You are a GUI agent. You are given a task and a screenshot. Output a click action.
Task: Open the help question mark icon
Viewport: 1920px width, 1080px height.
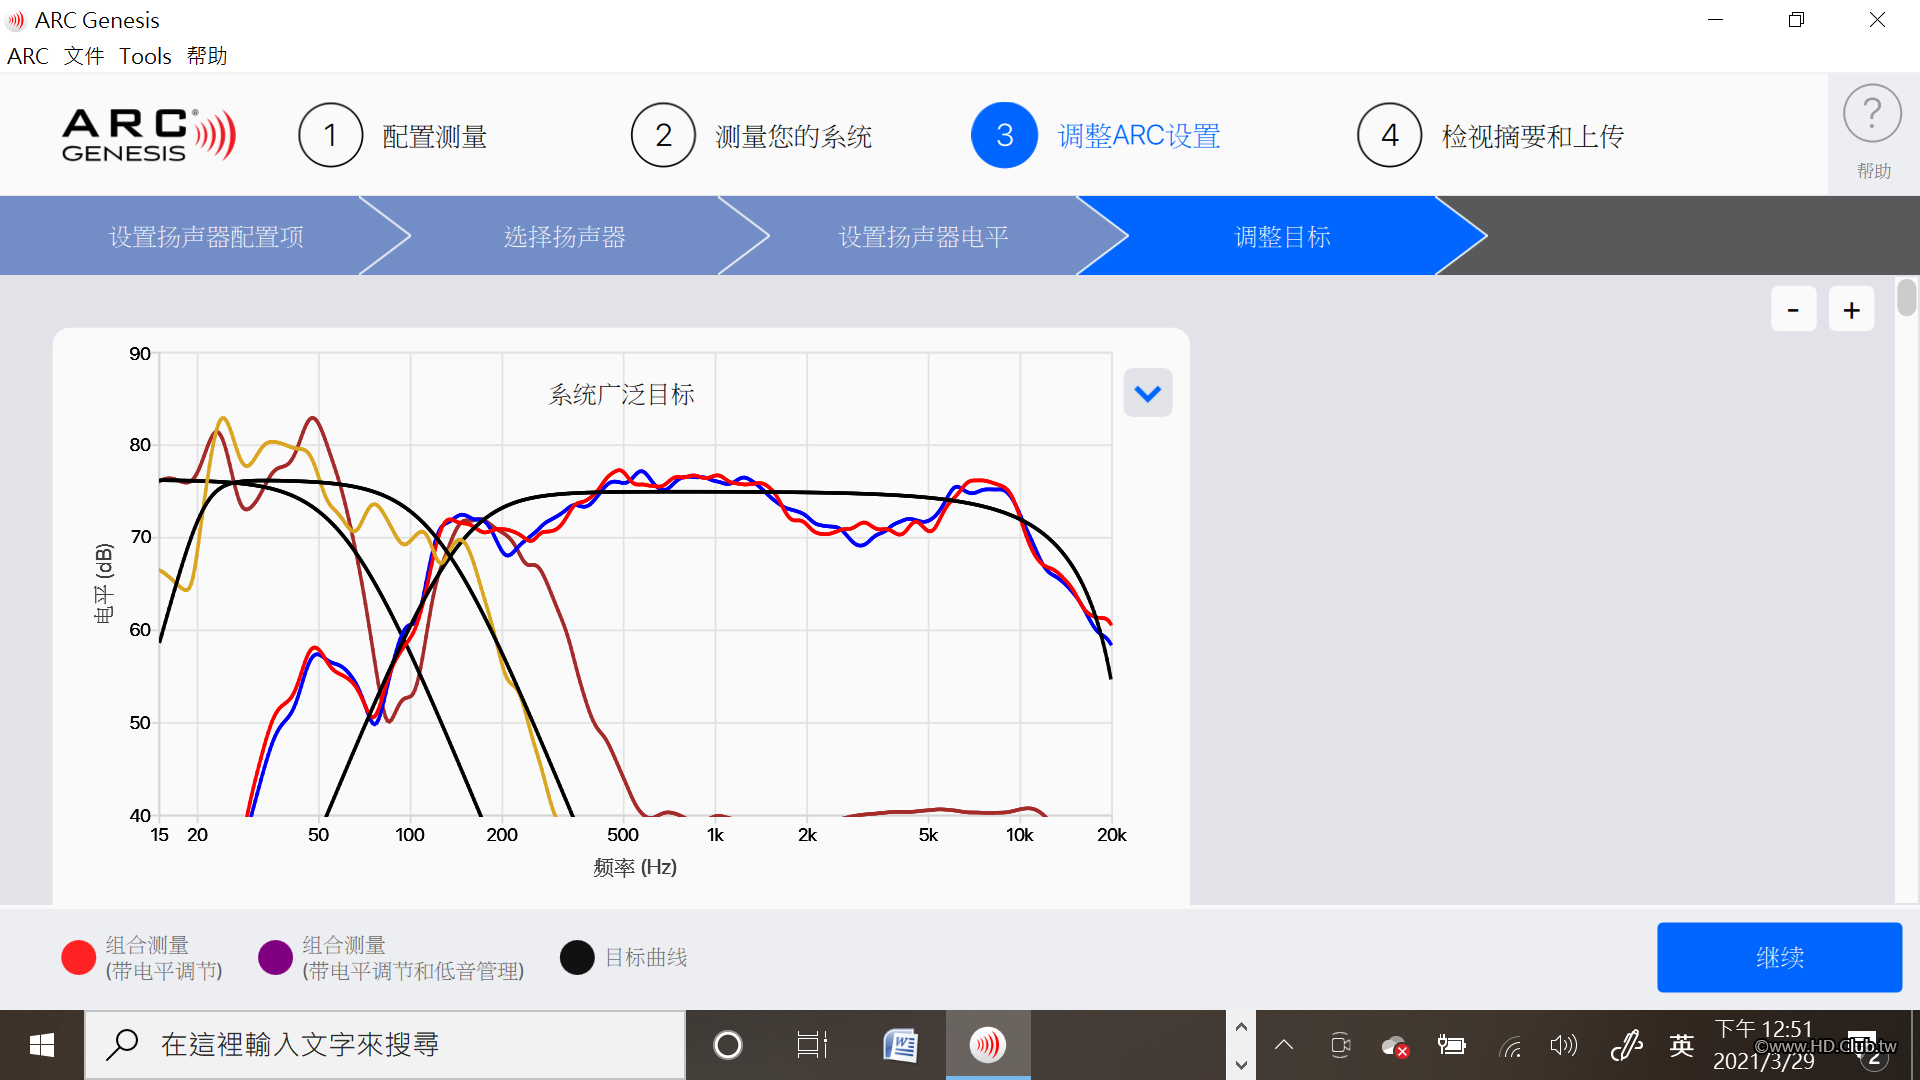pyautogui.click(x=1872, y=114)
